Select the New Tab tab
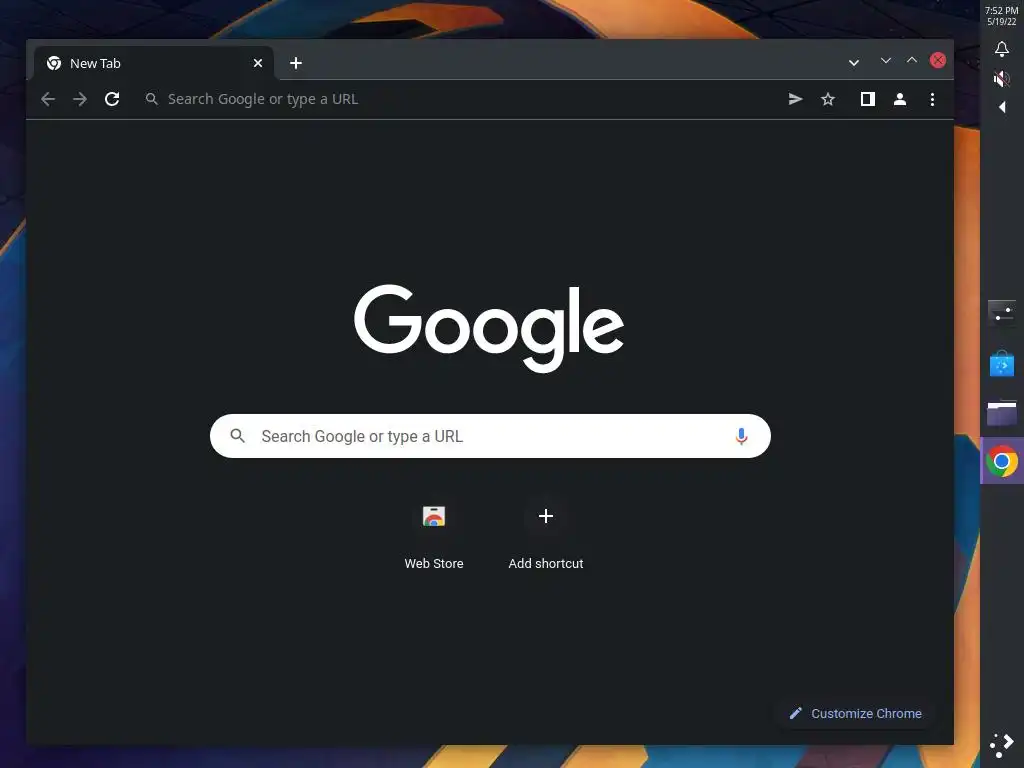Image resolution: width=1024 pixels, height=768 pixels. pyautogui.click(x=153, y=63)
